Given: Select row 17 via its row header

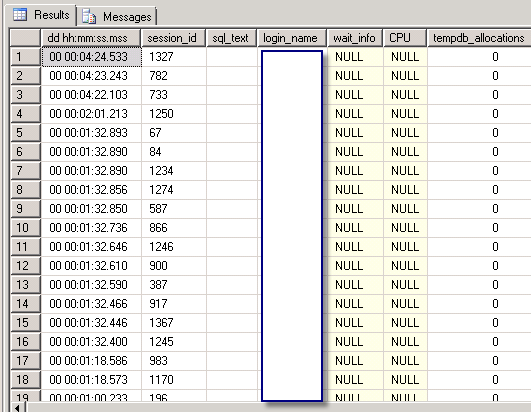Looking at the screenshot, I should [25, 361].
